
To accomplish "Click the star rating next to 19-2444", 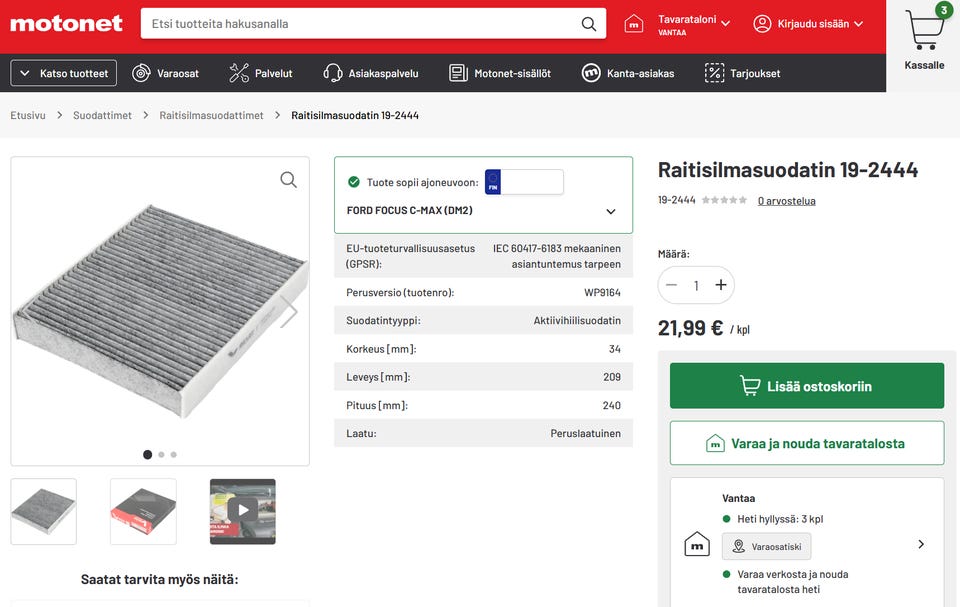I will 724,200.
